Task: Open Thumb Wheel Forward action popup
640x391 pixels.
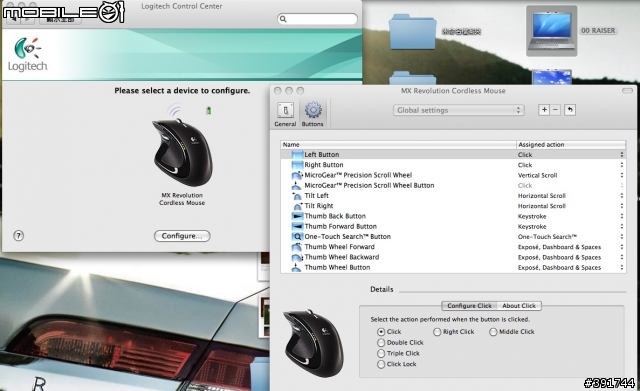Action: tap(622, 247)
